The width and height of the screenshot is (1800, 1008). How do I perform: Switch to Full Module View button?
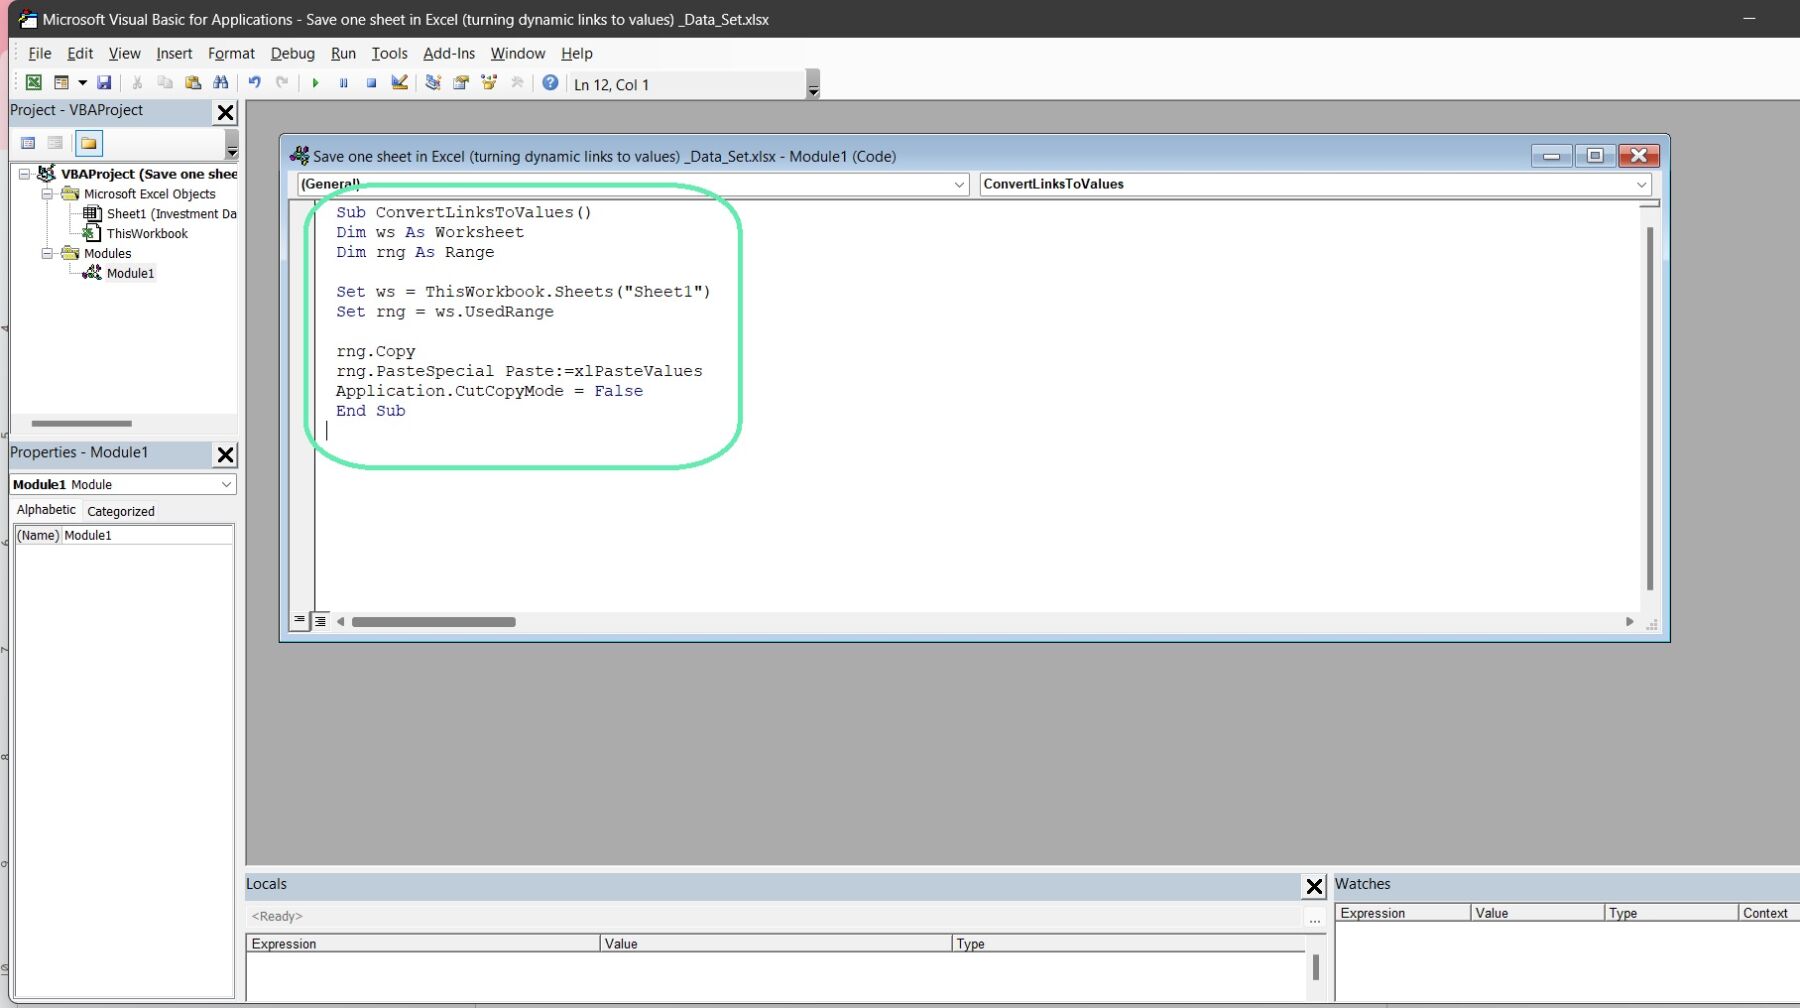click(320, 621)
